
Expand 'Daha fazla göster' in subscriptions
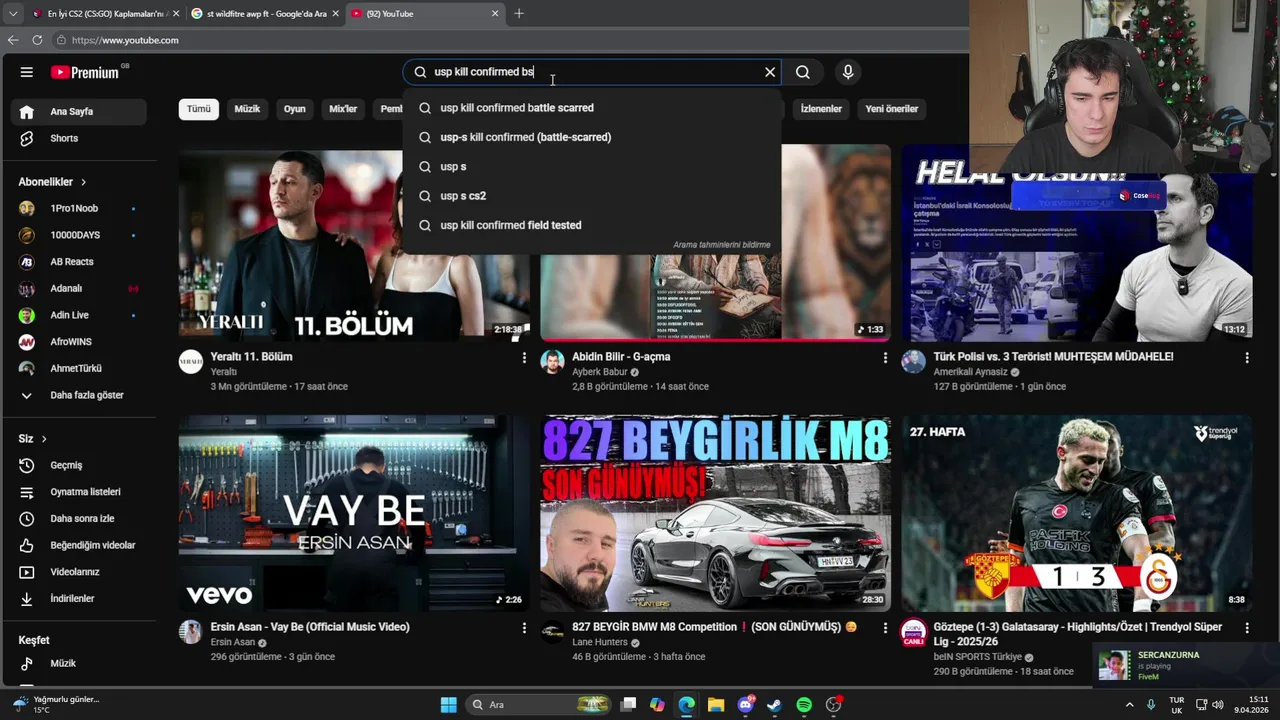tap(80, 395)
